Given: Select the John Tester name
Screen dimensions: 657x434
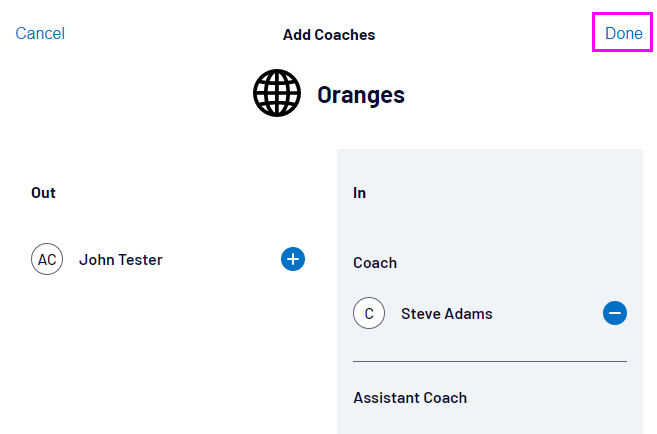Looking at the screenshot, I should pos(121,260).
